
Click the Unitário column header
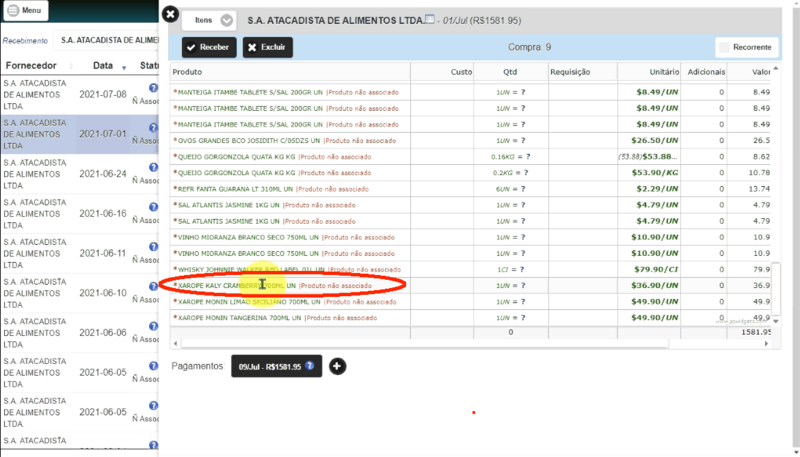click(x=649, y=72)
